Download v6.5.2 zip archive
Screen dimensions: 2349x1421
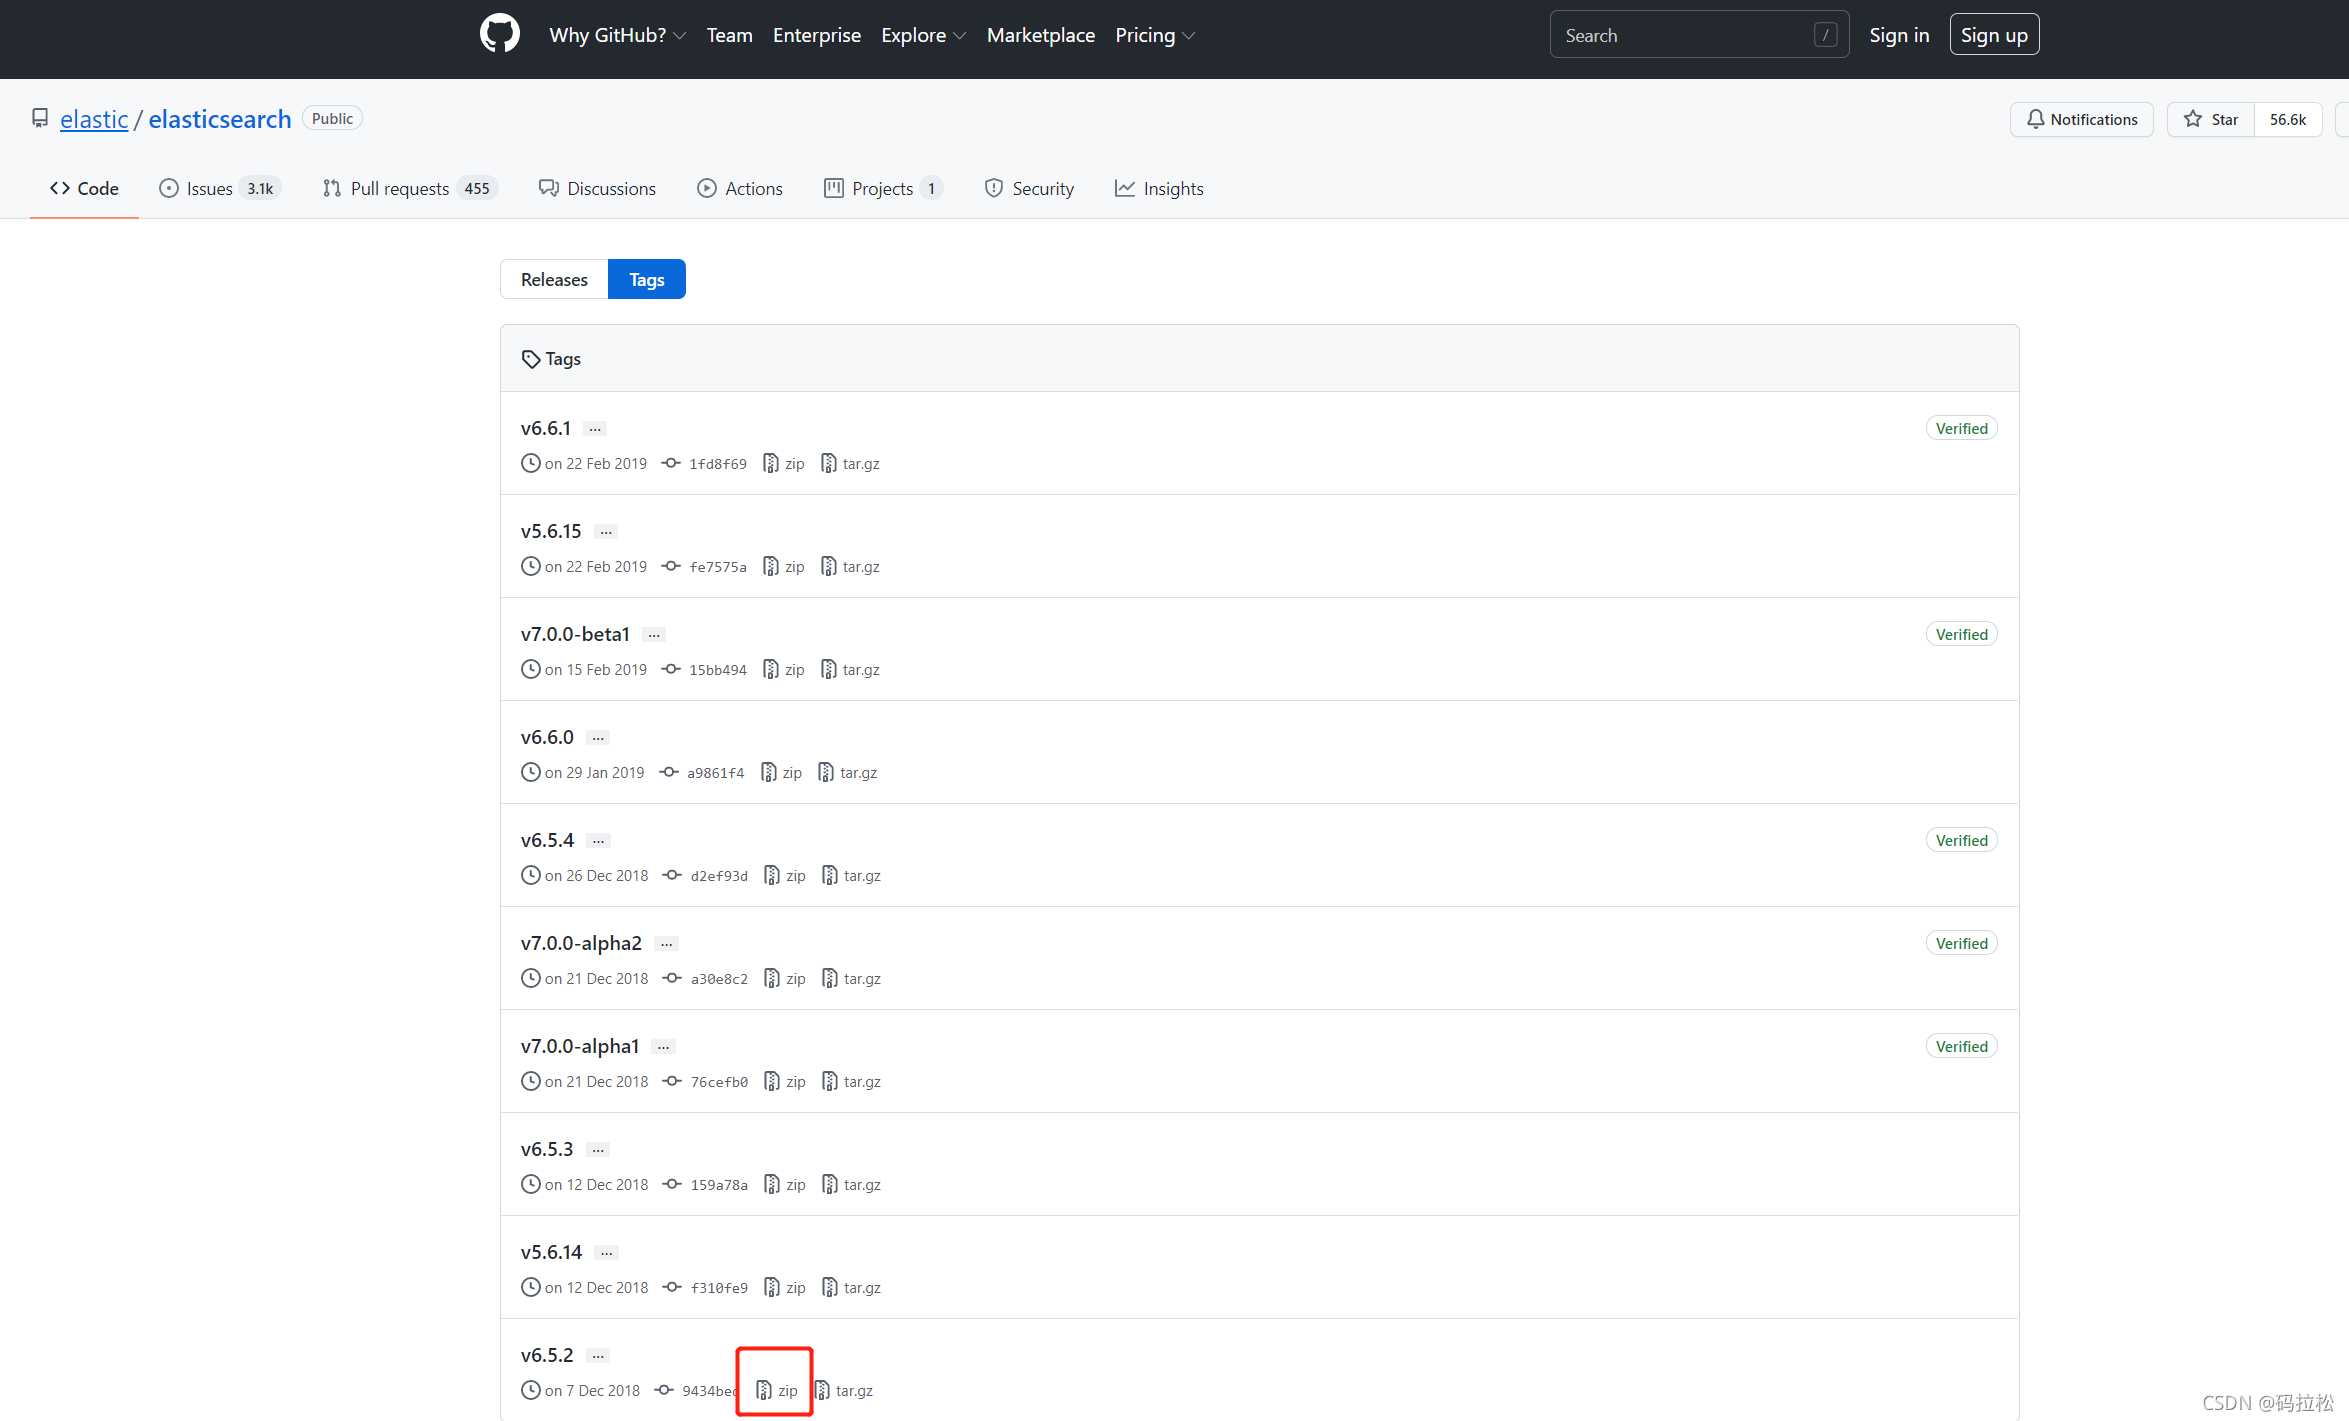[777, 1391]
